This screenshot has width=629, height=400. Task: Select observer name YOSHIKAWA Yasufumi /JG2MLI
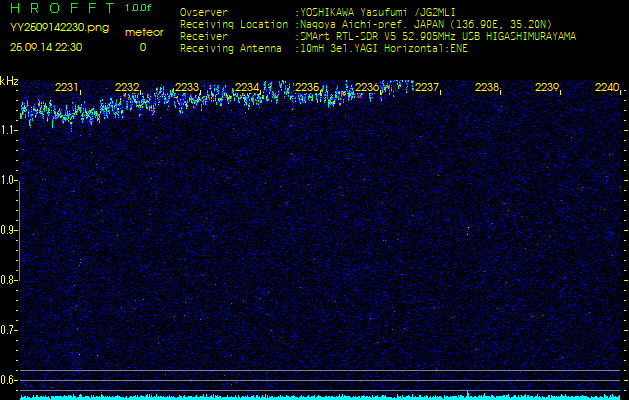tap(378, 12)
